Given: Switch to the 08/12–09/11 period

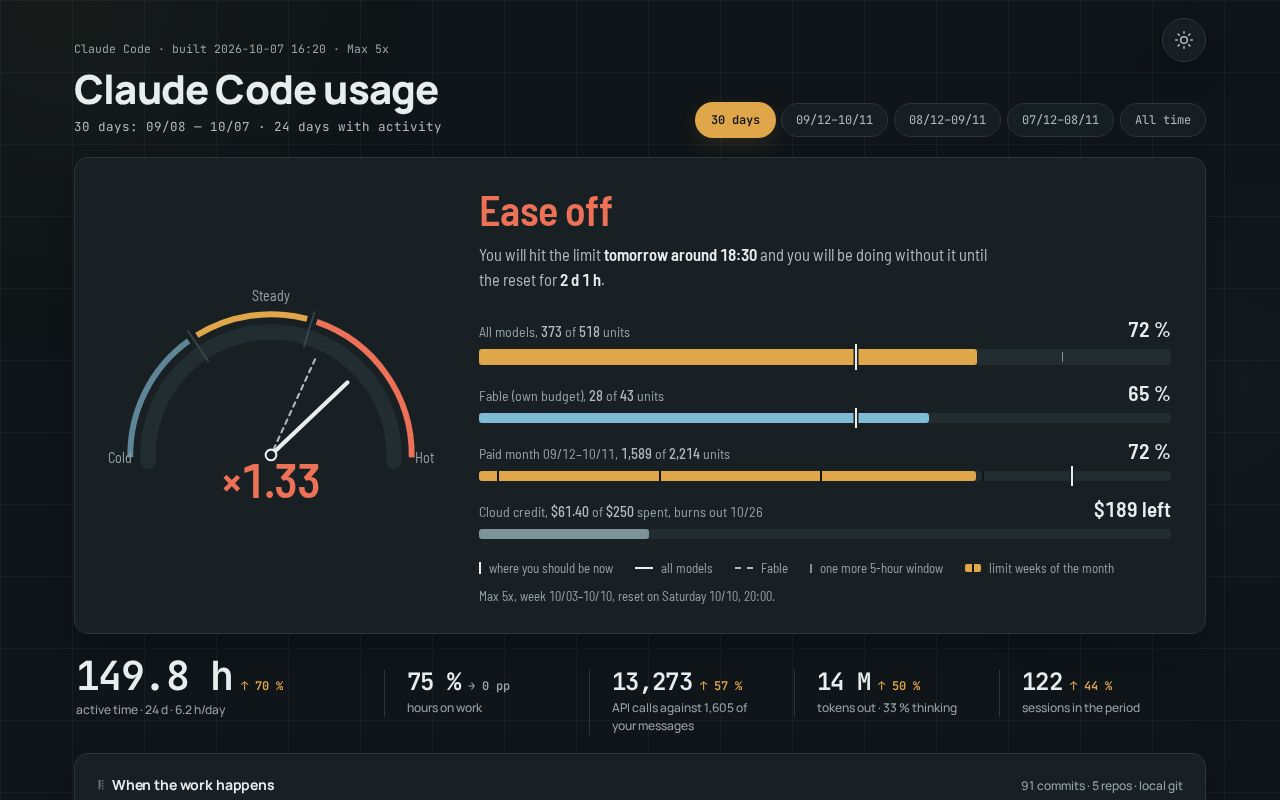Looking at the screenshot, I should click(x=947, y=120).
